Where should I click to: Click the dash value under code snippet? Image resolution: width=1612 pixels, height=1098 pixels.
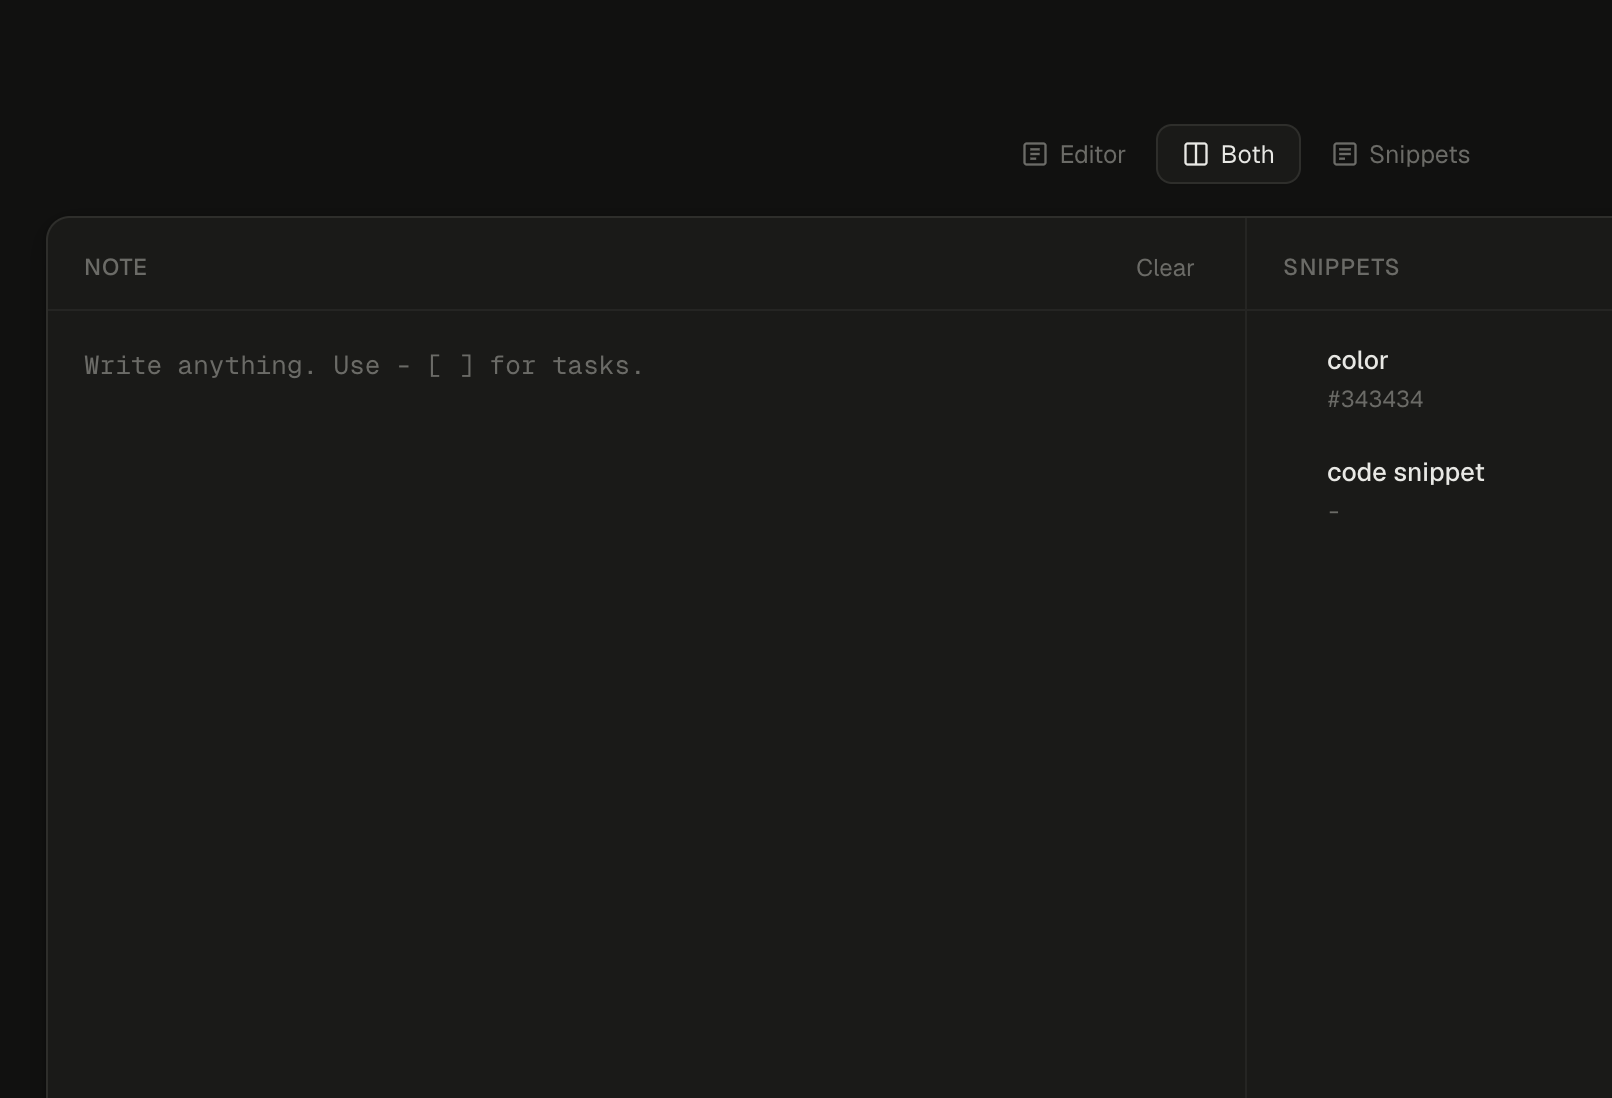tap(1333, 512)
